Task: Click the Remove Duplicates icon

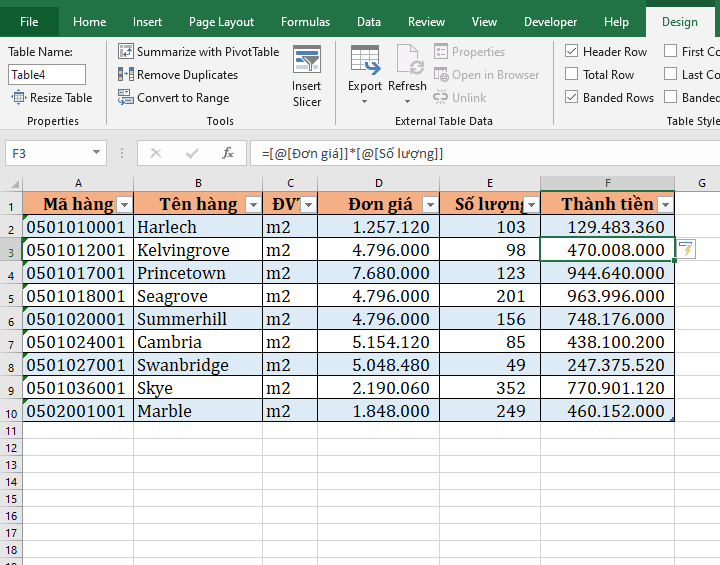Action: coord(126,75)
